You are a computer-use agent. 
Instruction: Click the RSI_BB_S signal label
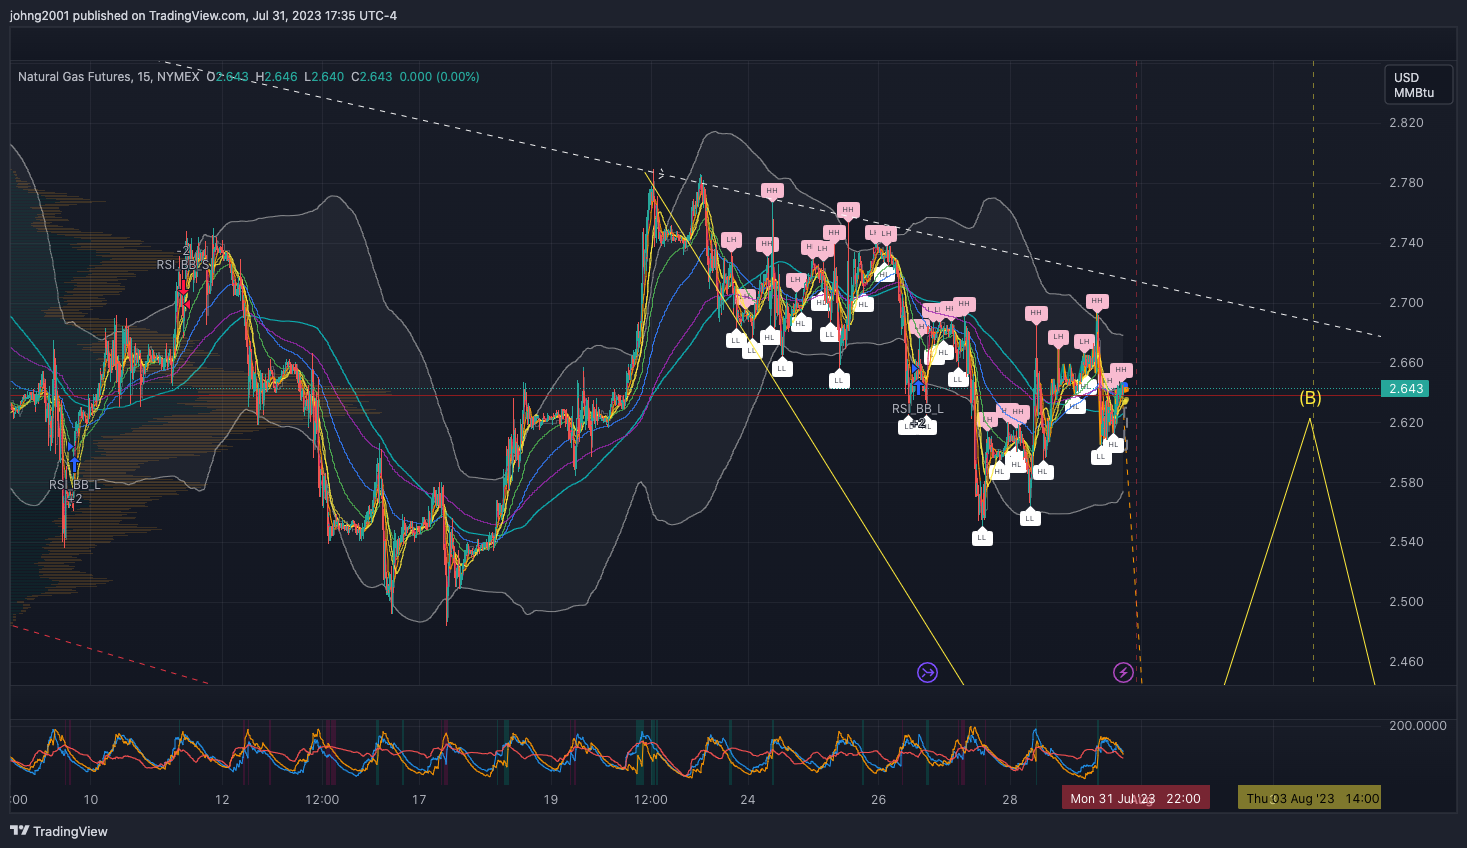click(183, 265)
